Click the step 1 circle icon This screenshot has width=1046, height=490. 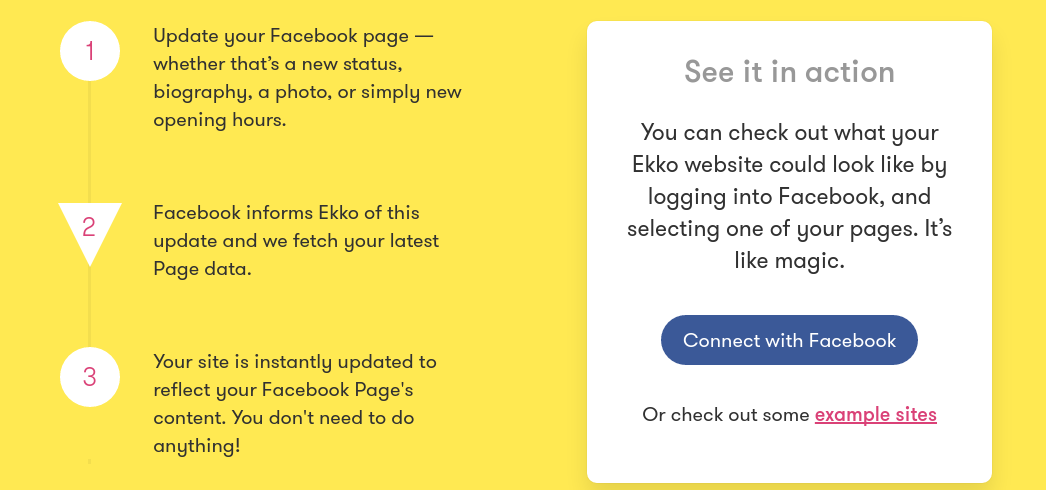coord(90,50)
